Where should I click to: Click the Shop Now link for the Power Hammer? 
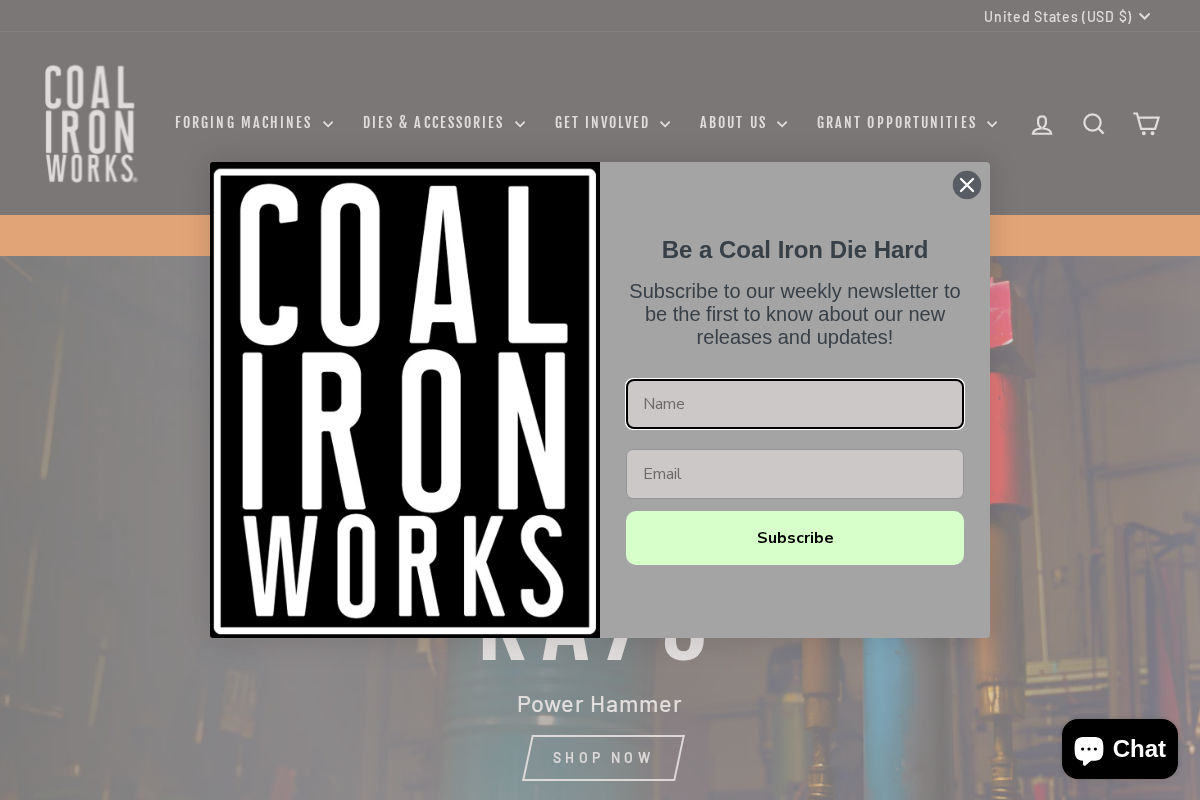point(602,757)
